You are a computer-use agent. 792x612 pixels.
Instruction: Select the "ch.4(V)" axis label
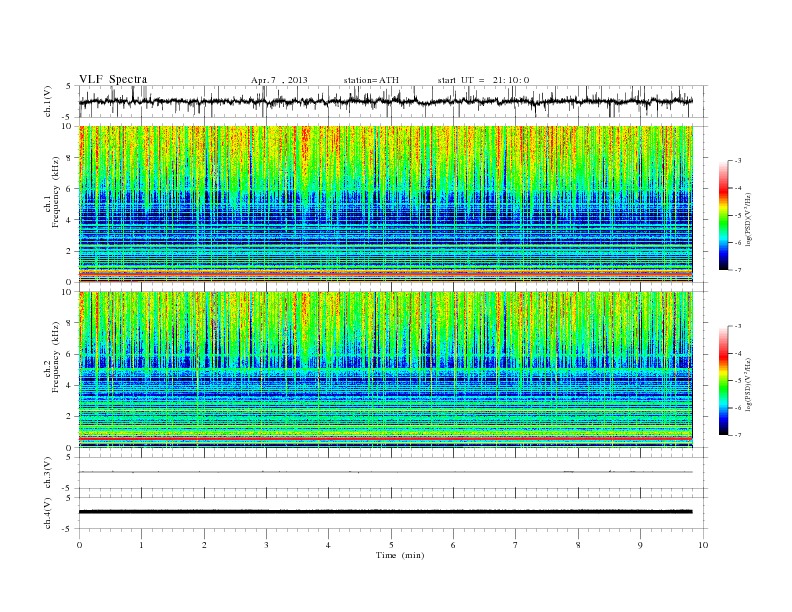coord(48,513)
